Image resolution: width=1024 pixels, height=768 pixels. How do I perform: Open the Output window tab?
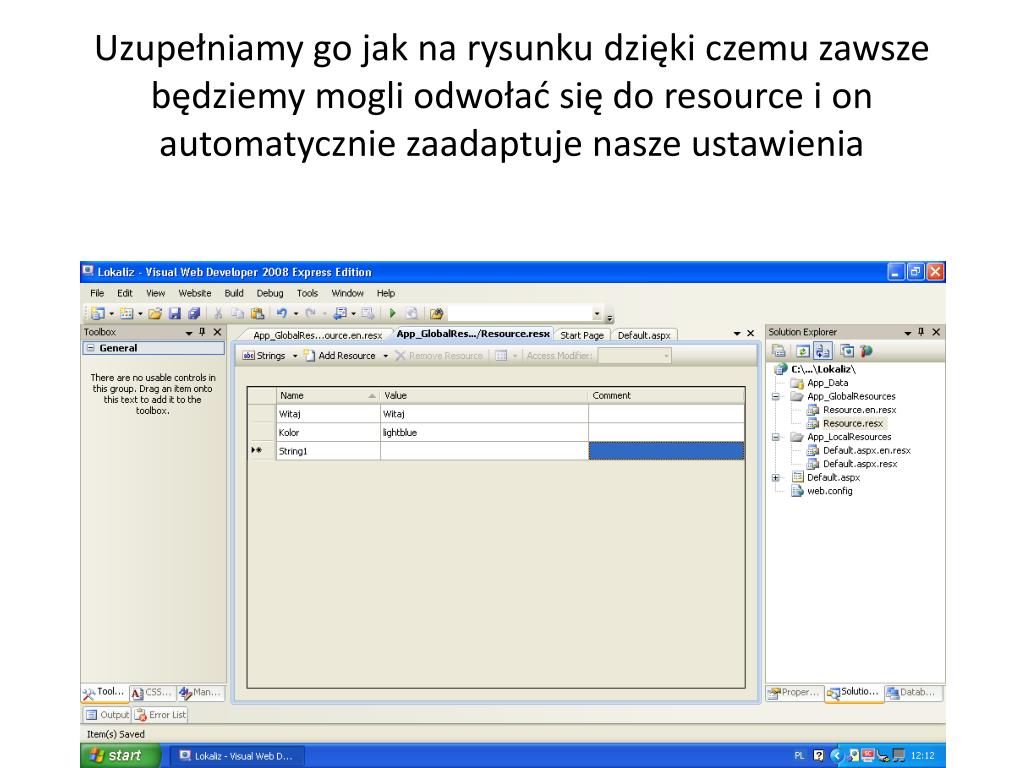(x=108, y=714)
